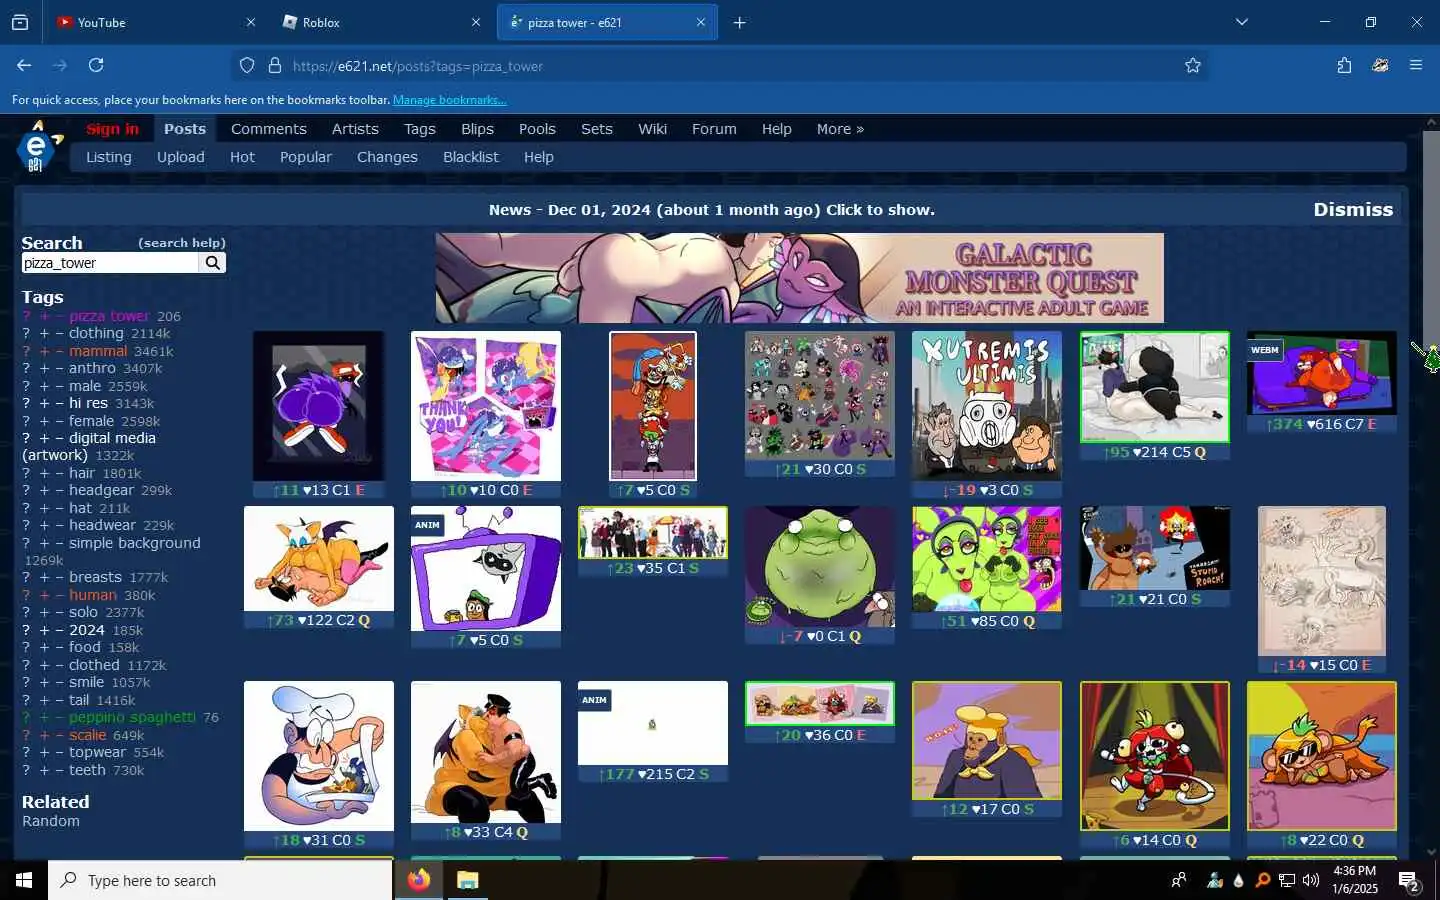Expand the news bar Click to show
The image size is (1440, 900).
coord(880,210)
